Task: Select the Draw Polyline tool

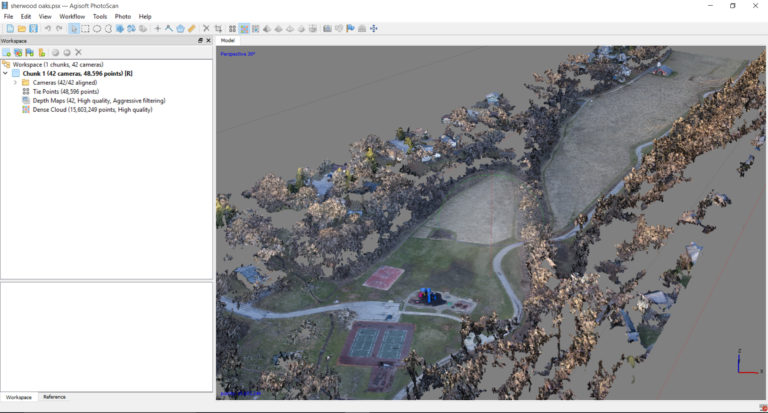Action: tap(169, 28)
